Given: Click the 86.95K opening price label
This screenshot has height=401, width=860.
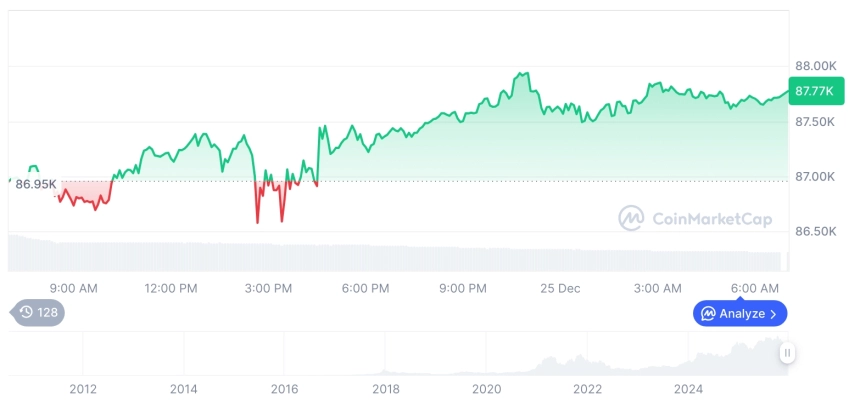Looking at the screenshot, I should [36, 184].
